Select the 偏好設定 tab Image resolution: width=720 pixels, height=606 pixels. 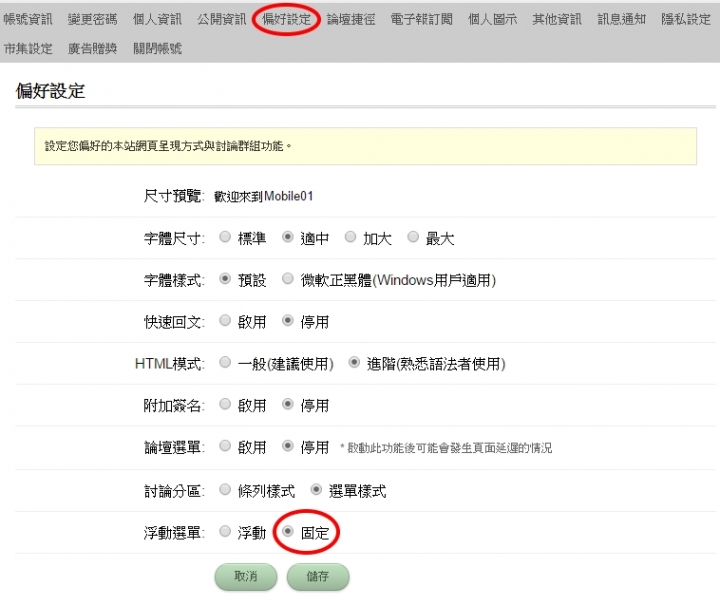click(287, 19)
